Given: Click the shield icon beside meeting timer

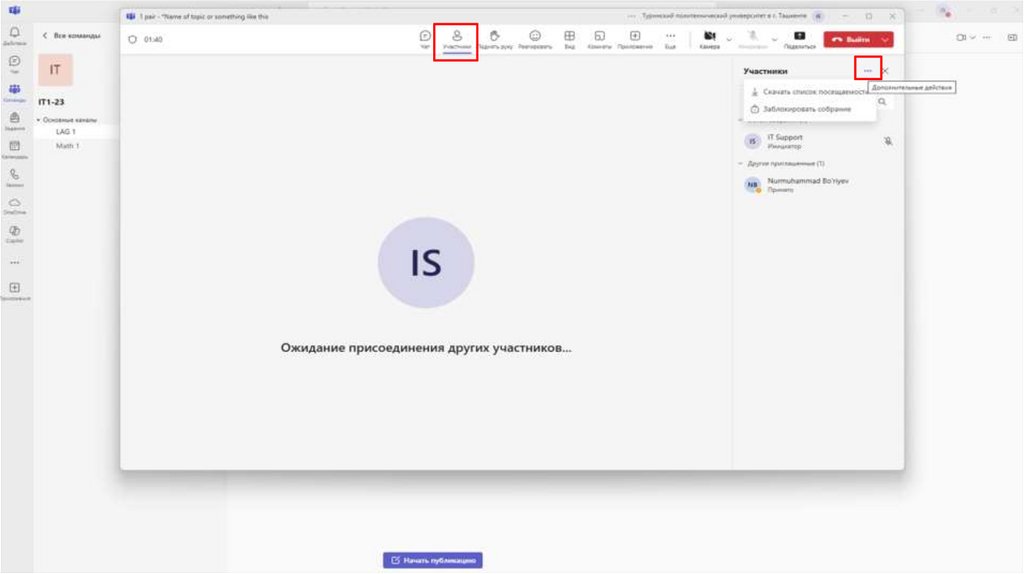Looking at the screenshot, I should pos(133,39).
